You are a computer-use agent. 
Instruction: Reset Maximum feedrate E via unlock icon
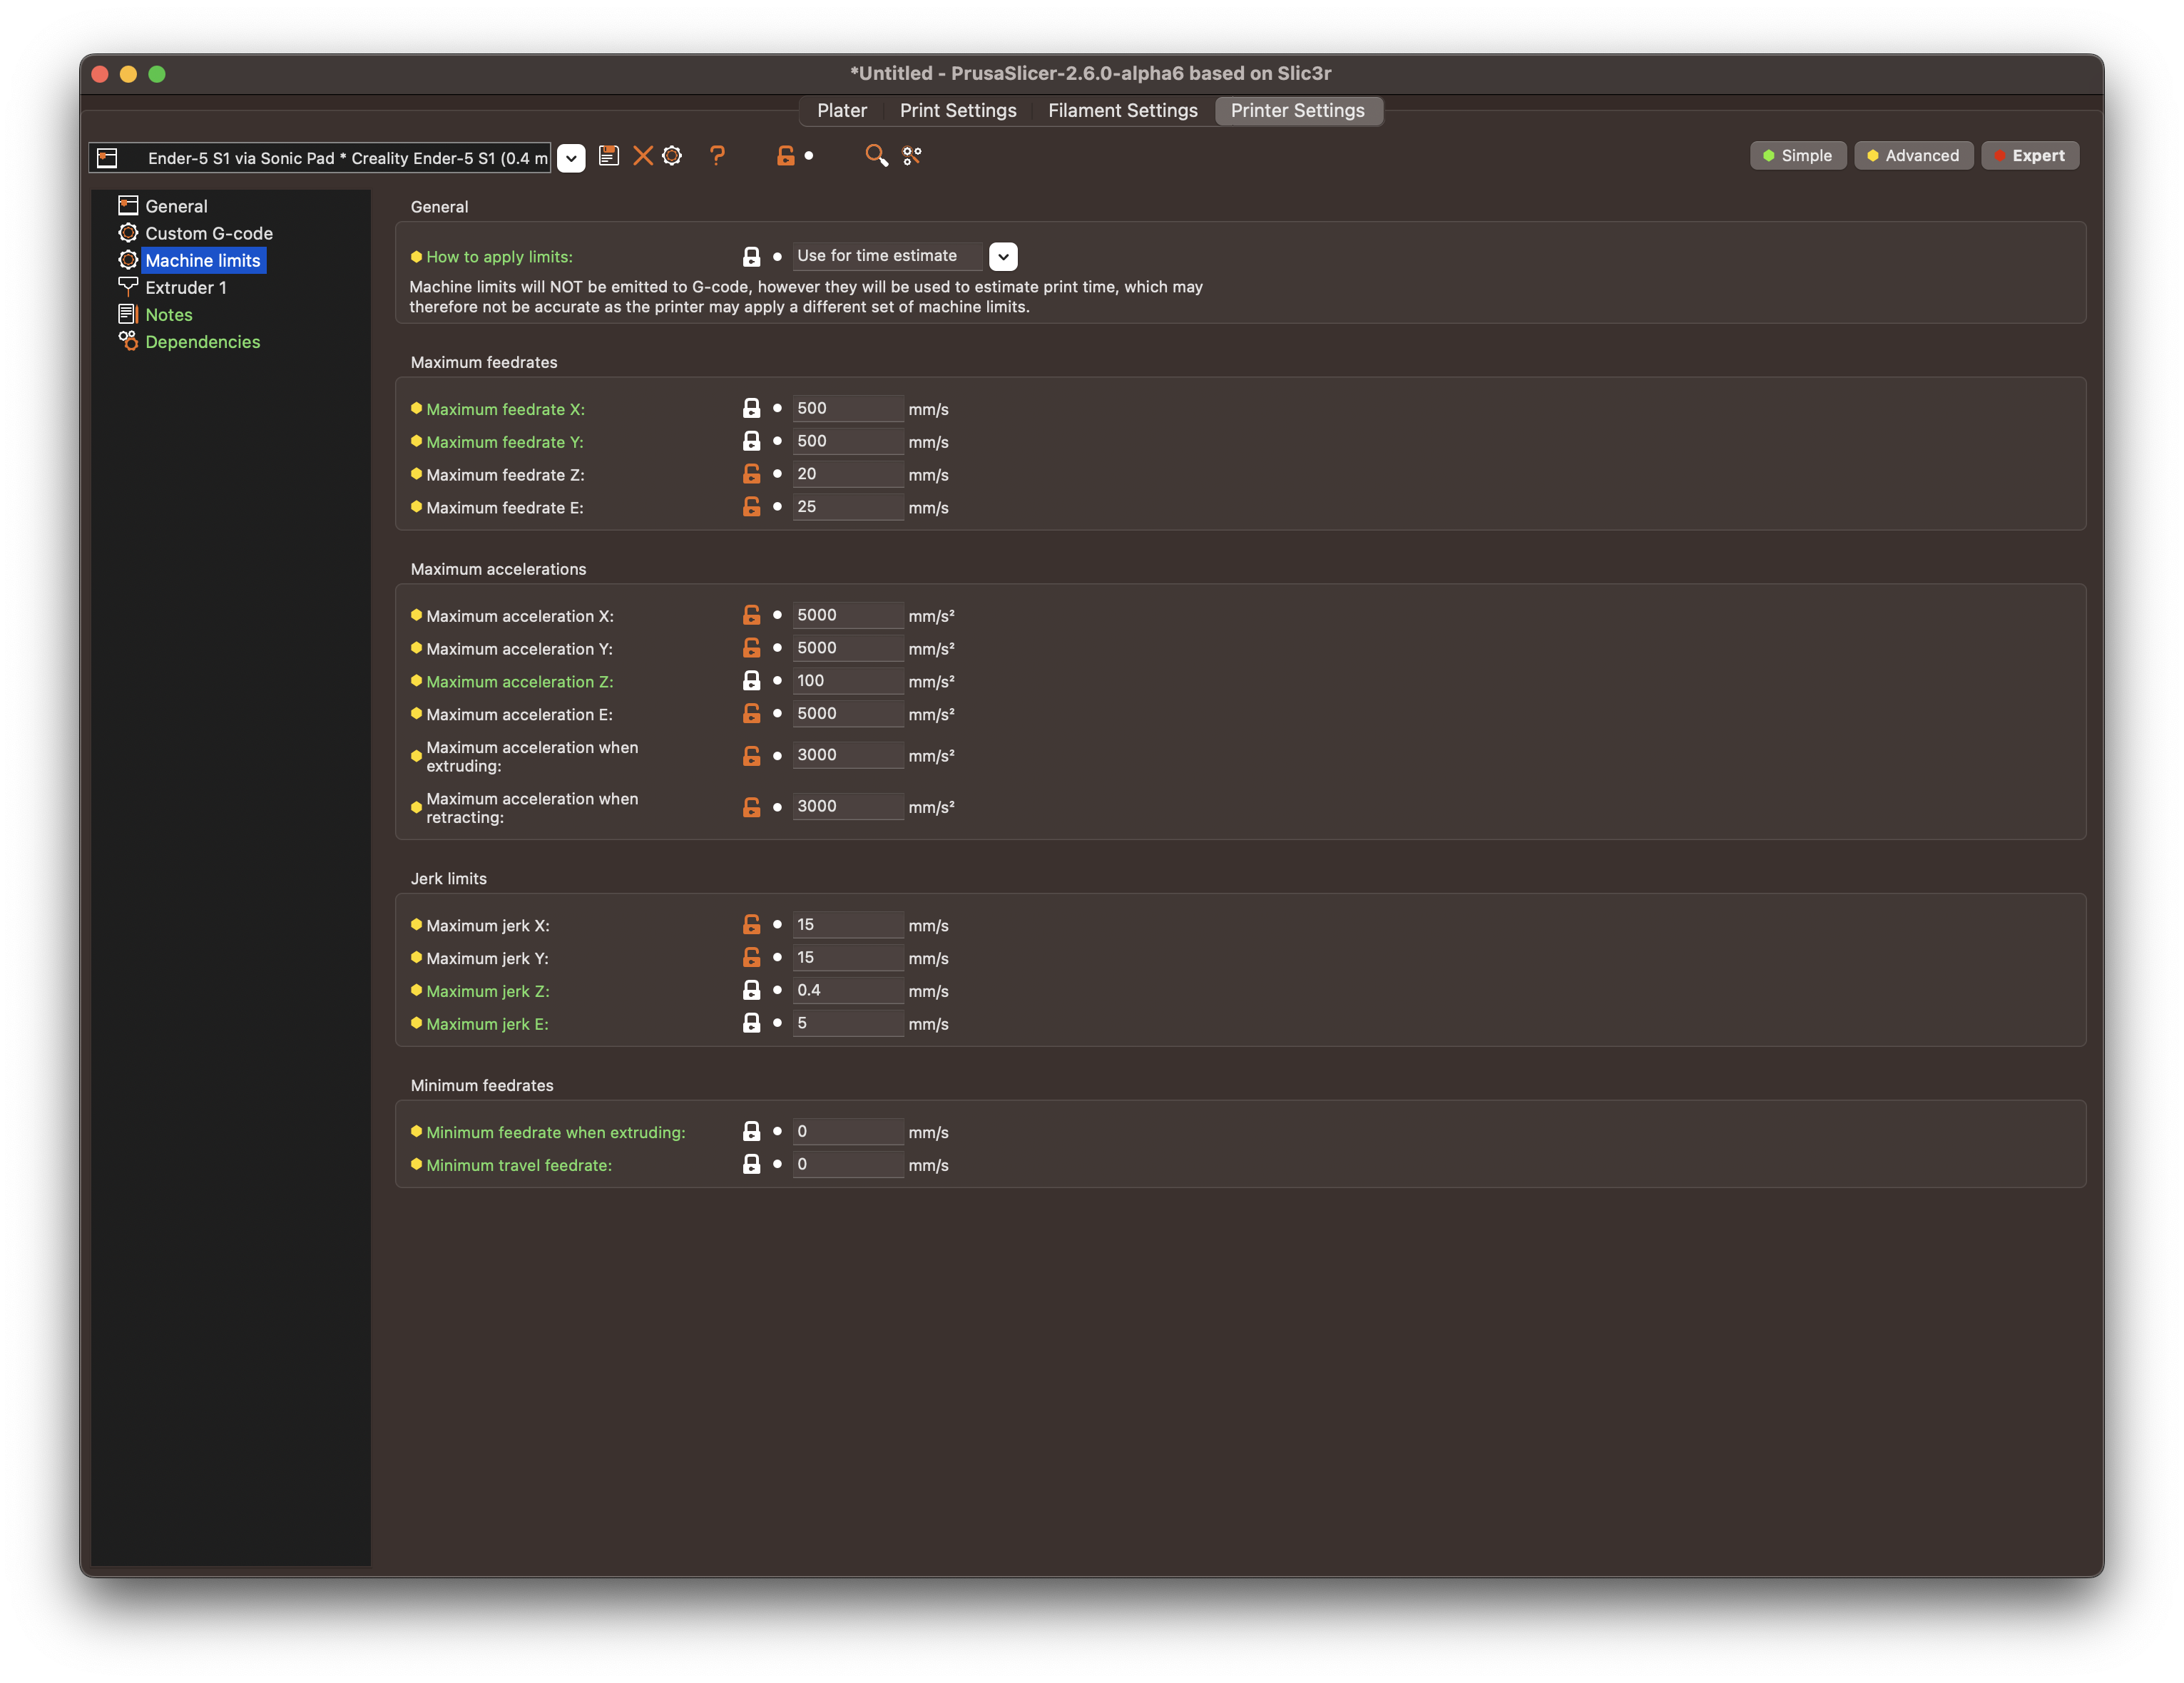[751, 507]
